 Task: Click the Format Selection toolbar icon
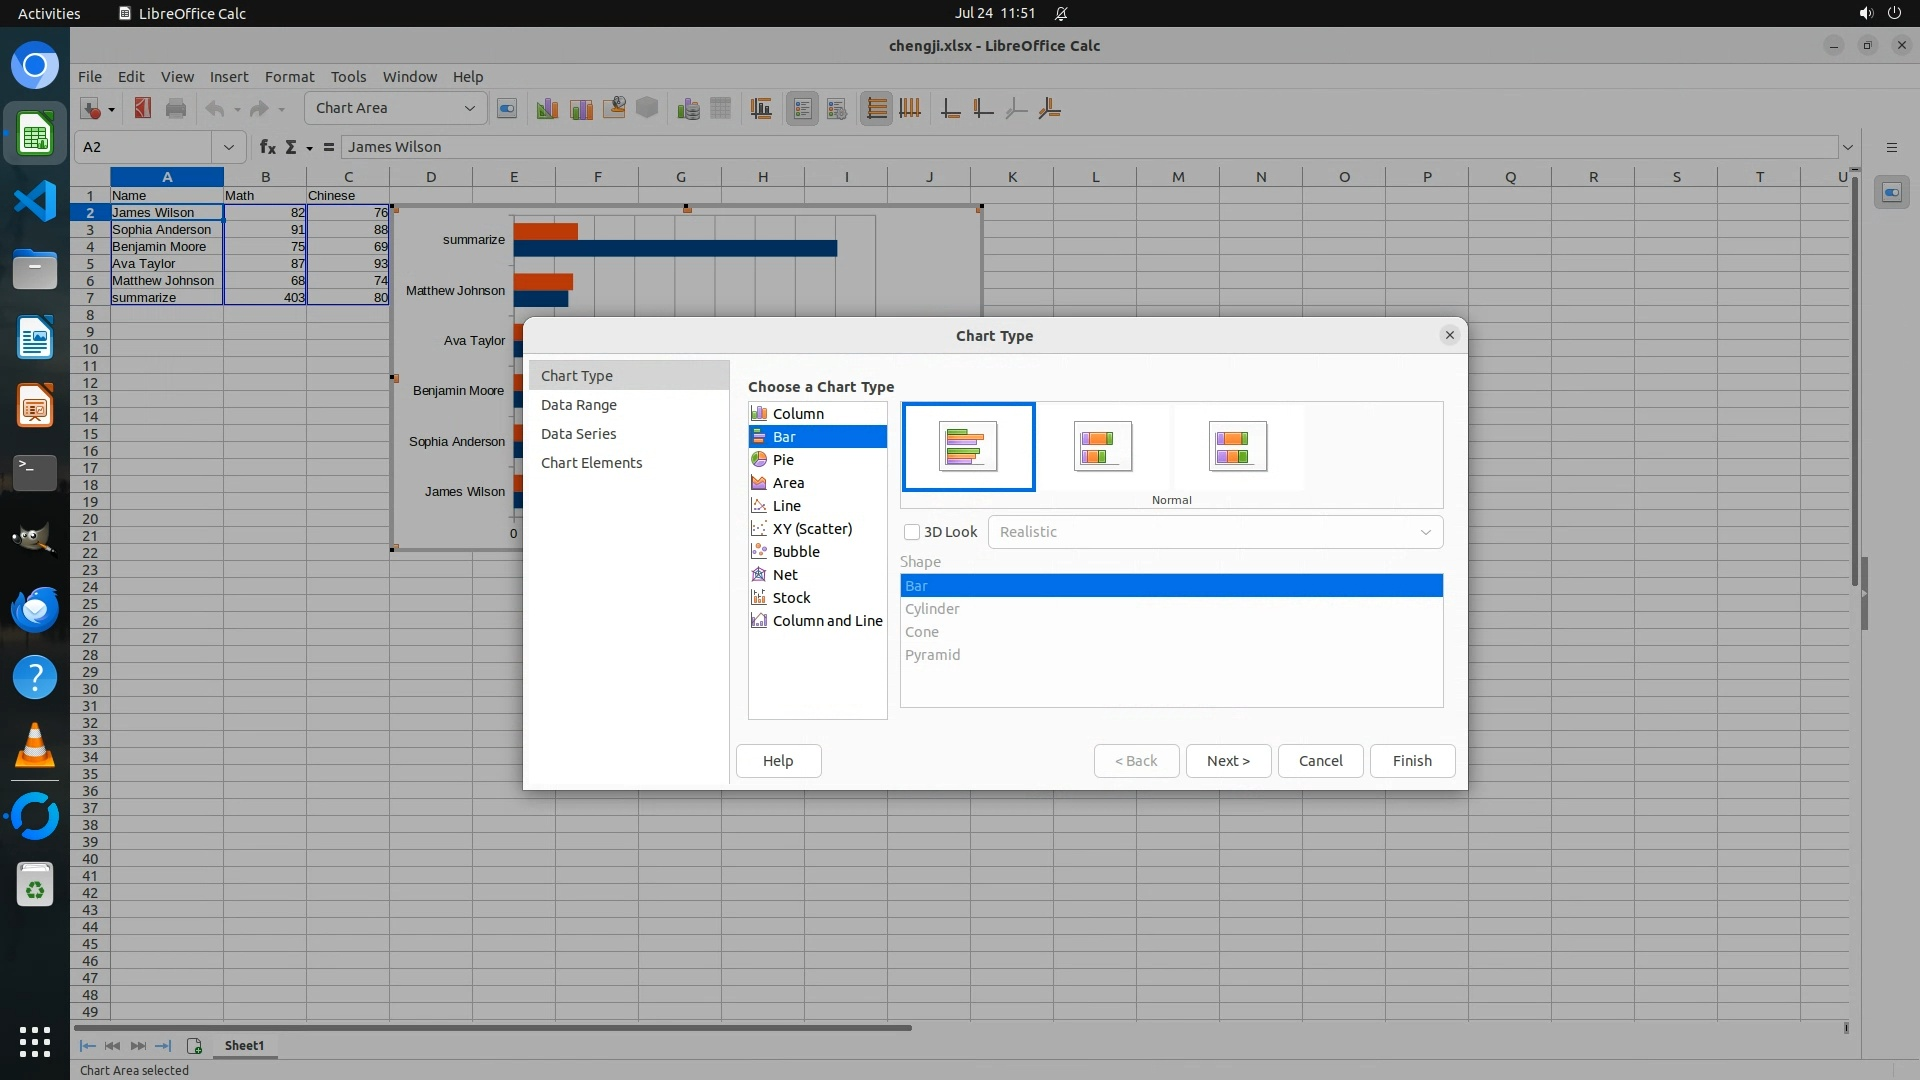[507, 109]
